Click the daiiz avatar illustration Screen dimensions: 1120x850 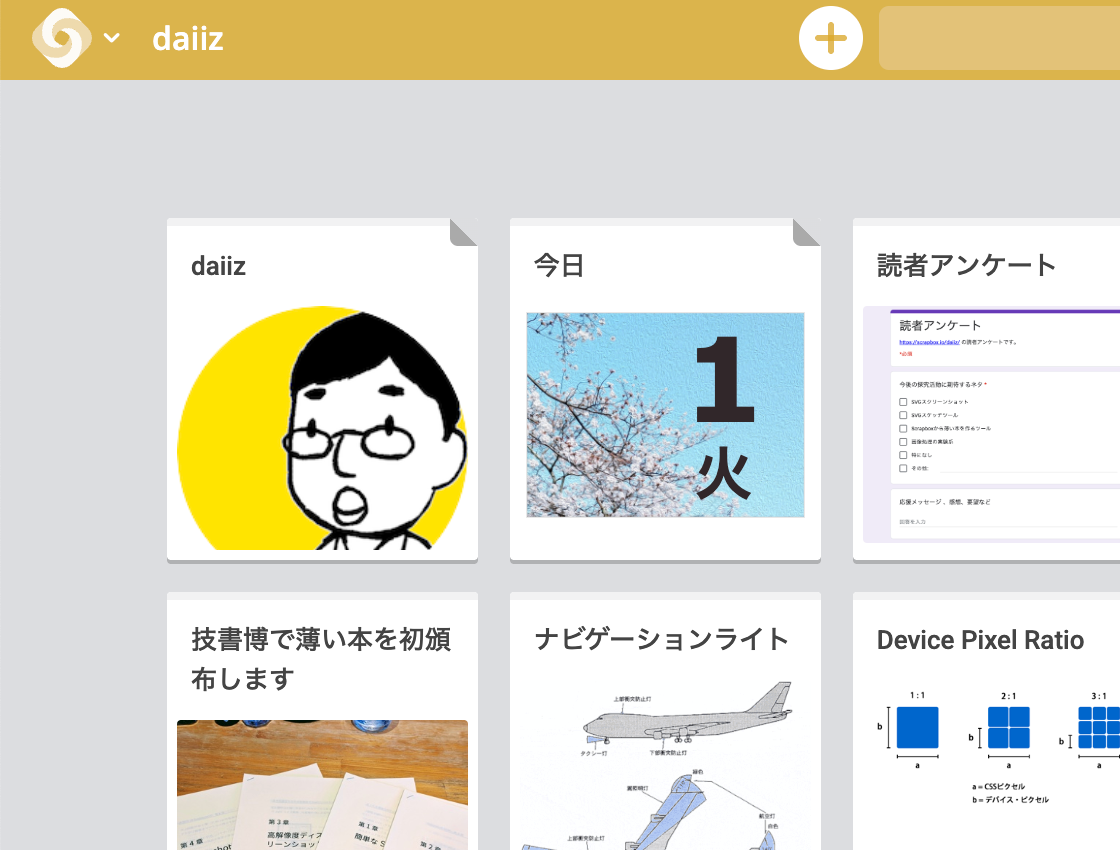[x=322, y=428]
